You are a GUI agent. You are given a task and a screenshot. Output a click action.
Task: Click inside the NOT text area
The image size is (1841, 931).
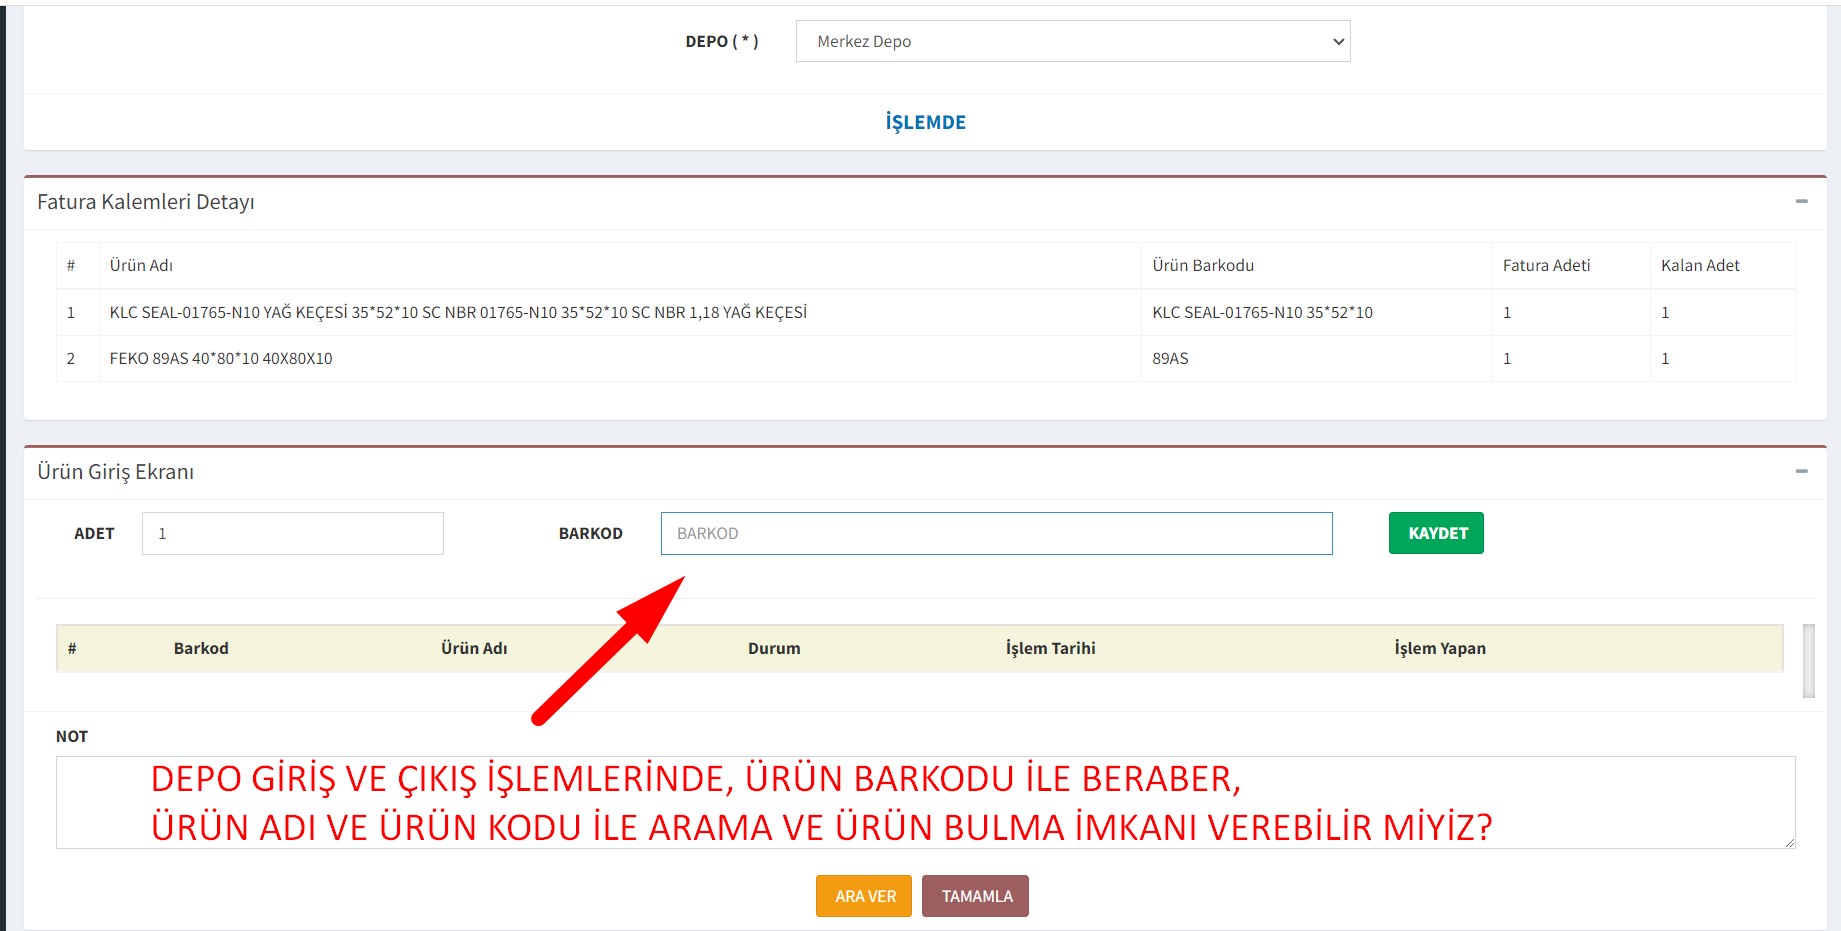(x=925, y=802)
